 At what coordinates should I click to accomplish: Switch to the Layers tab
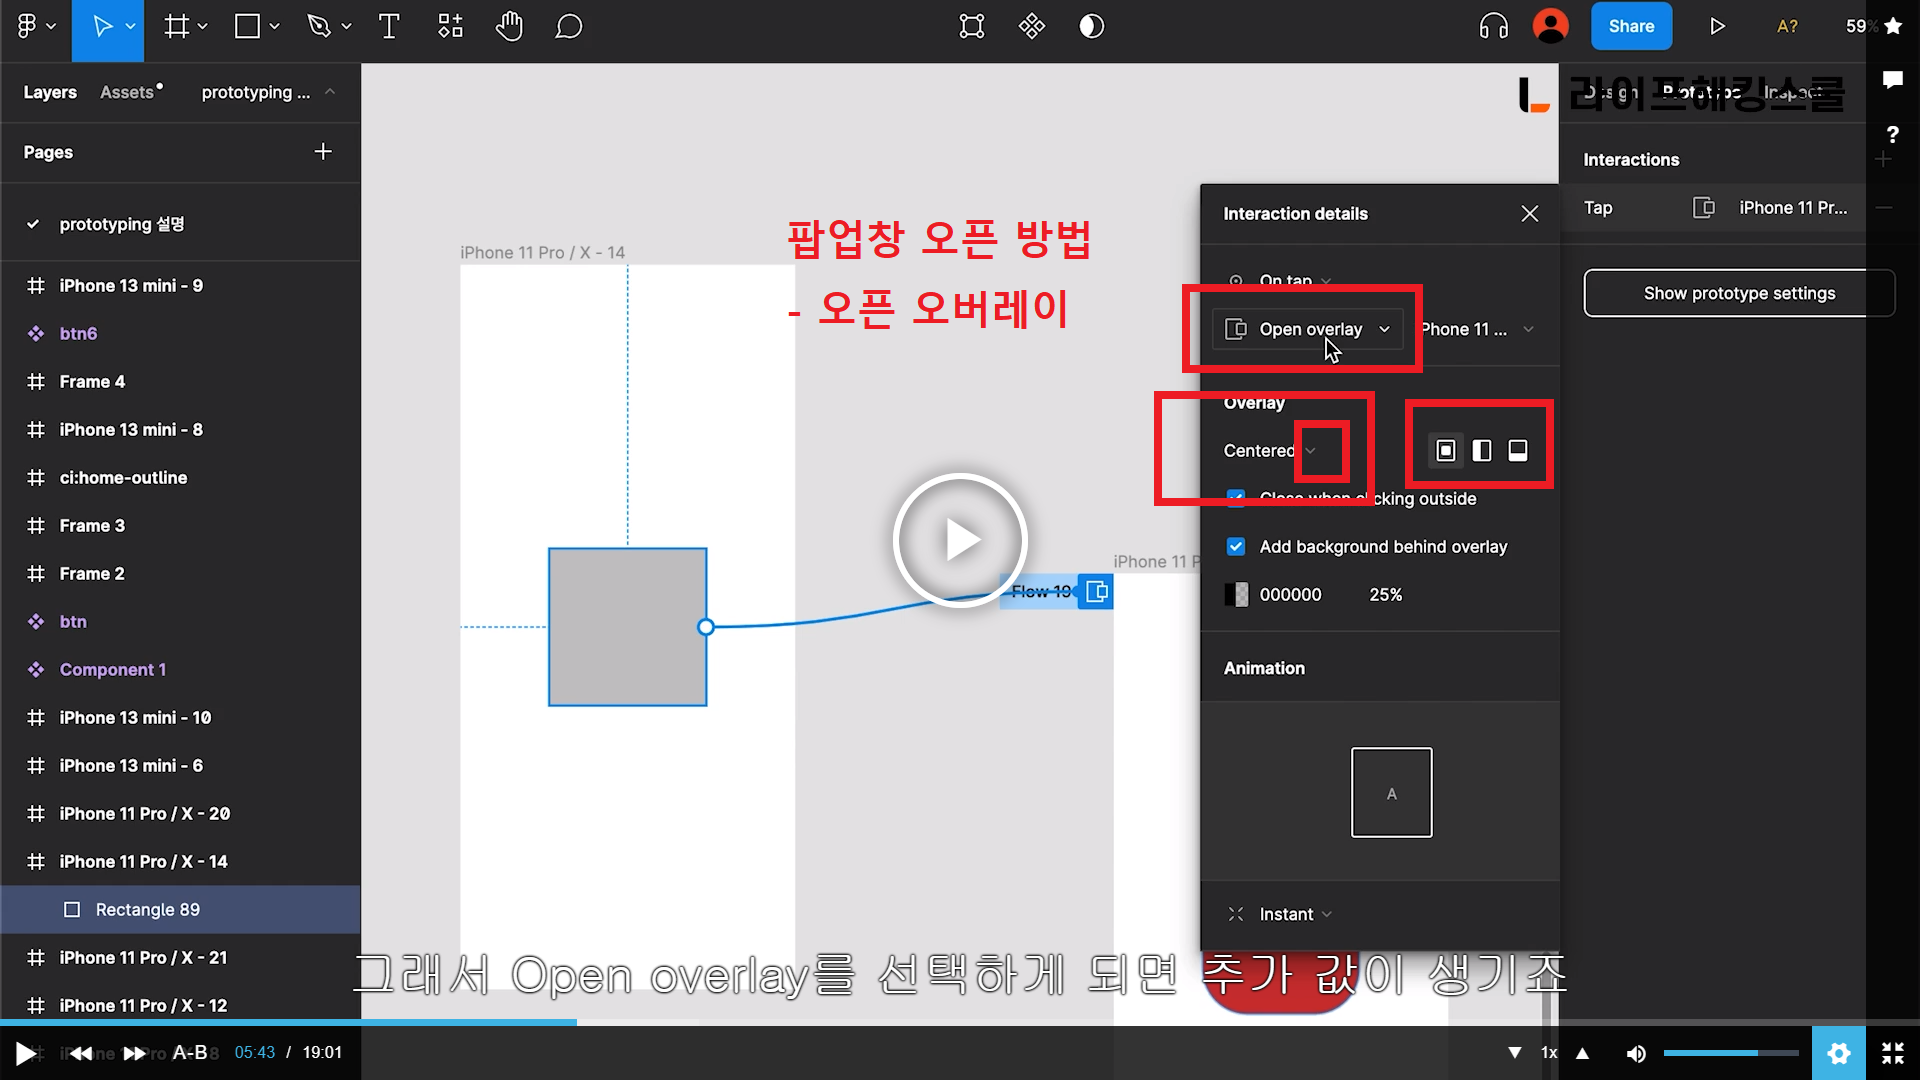50,92
